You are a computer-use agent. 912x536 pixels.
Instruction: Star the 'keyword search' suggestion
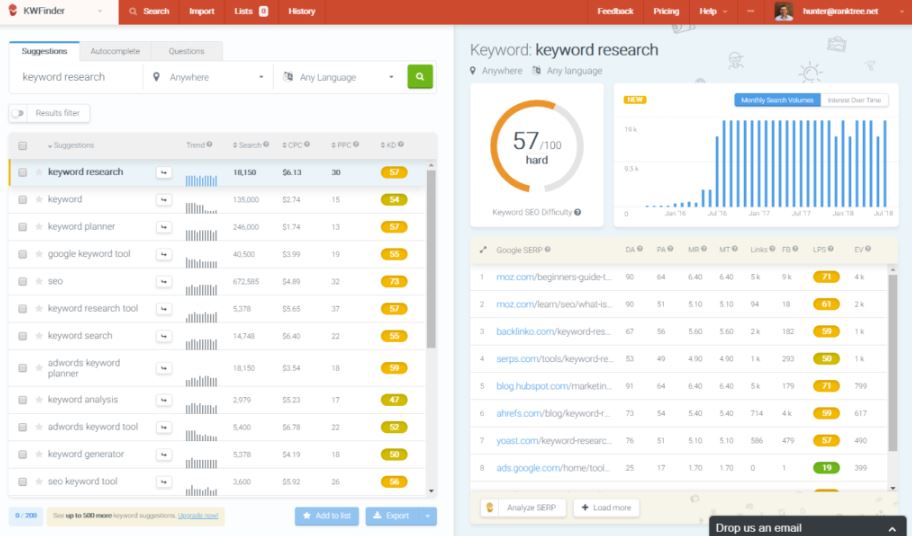click(x=39, y=336)
